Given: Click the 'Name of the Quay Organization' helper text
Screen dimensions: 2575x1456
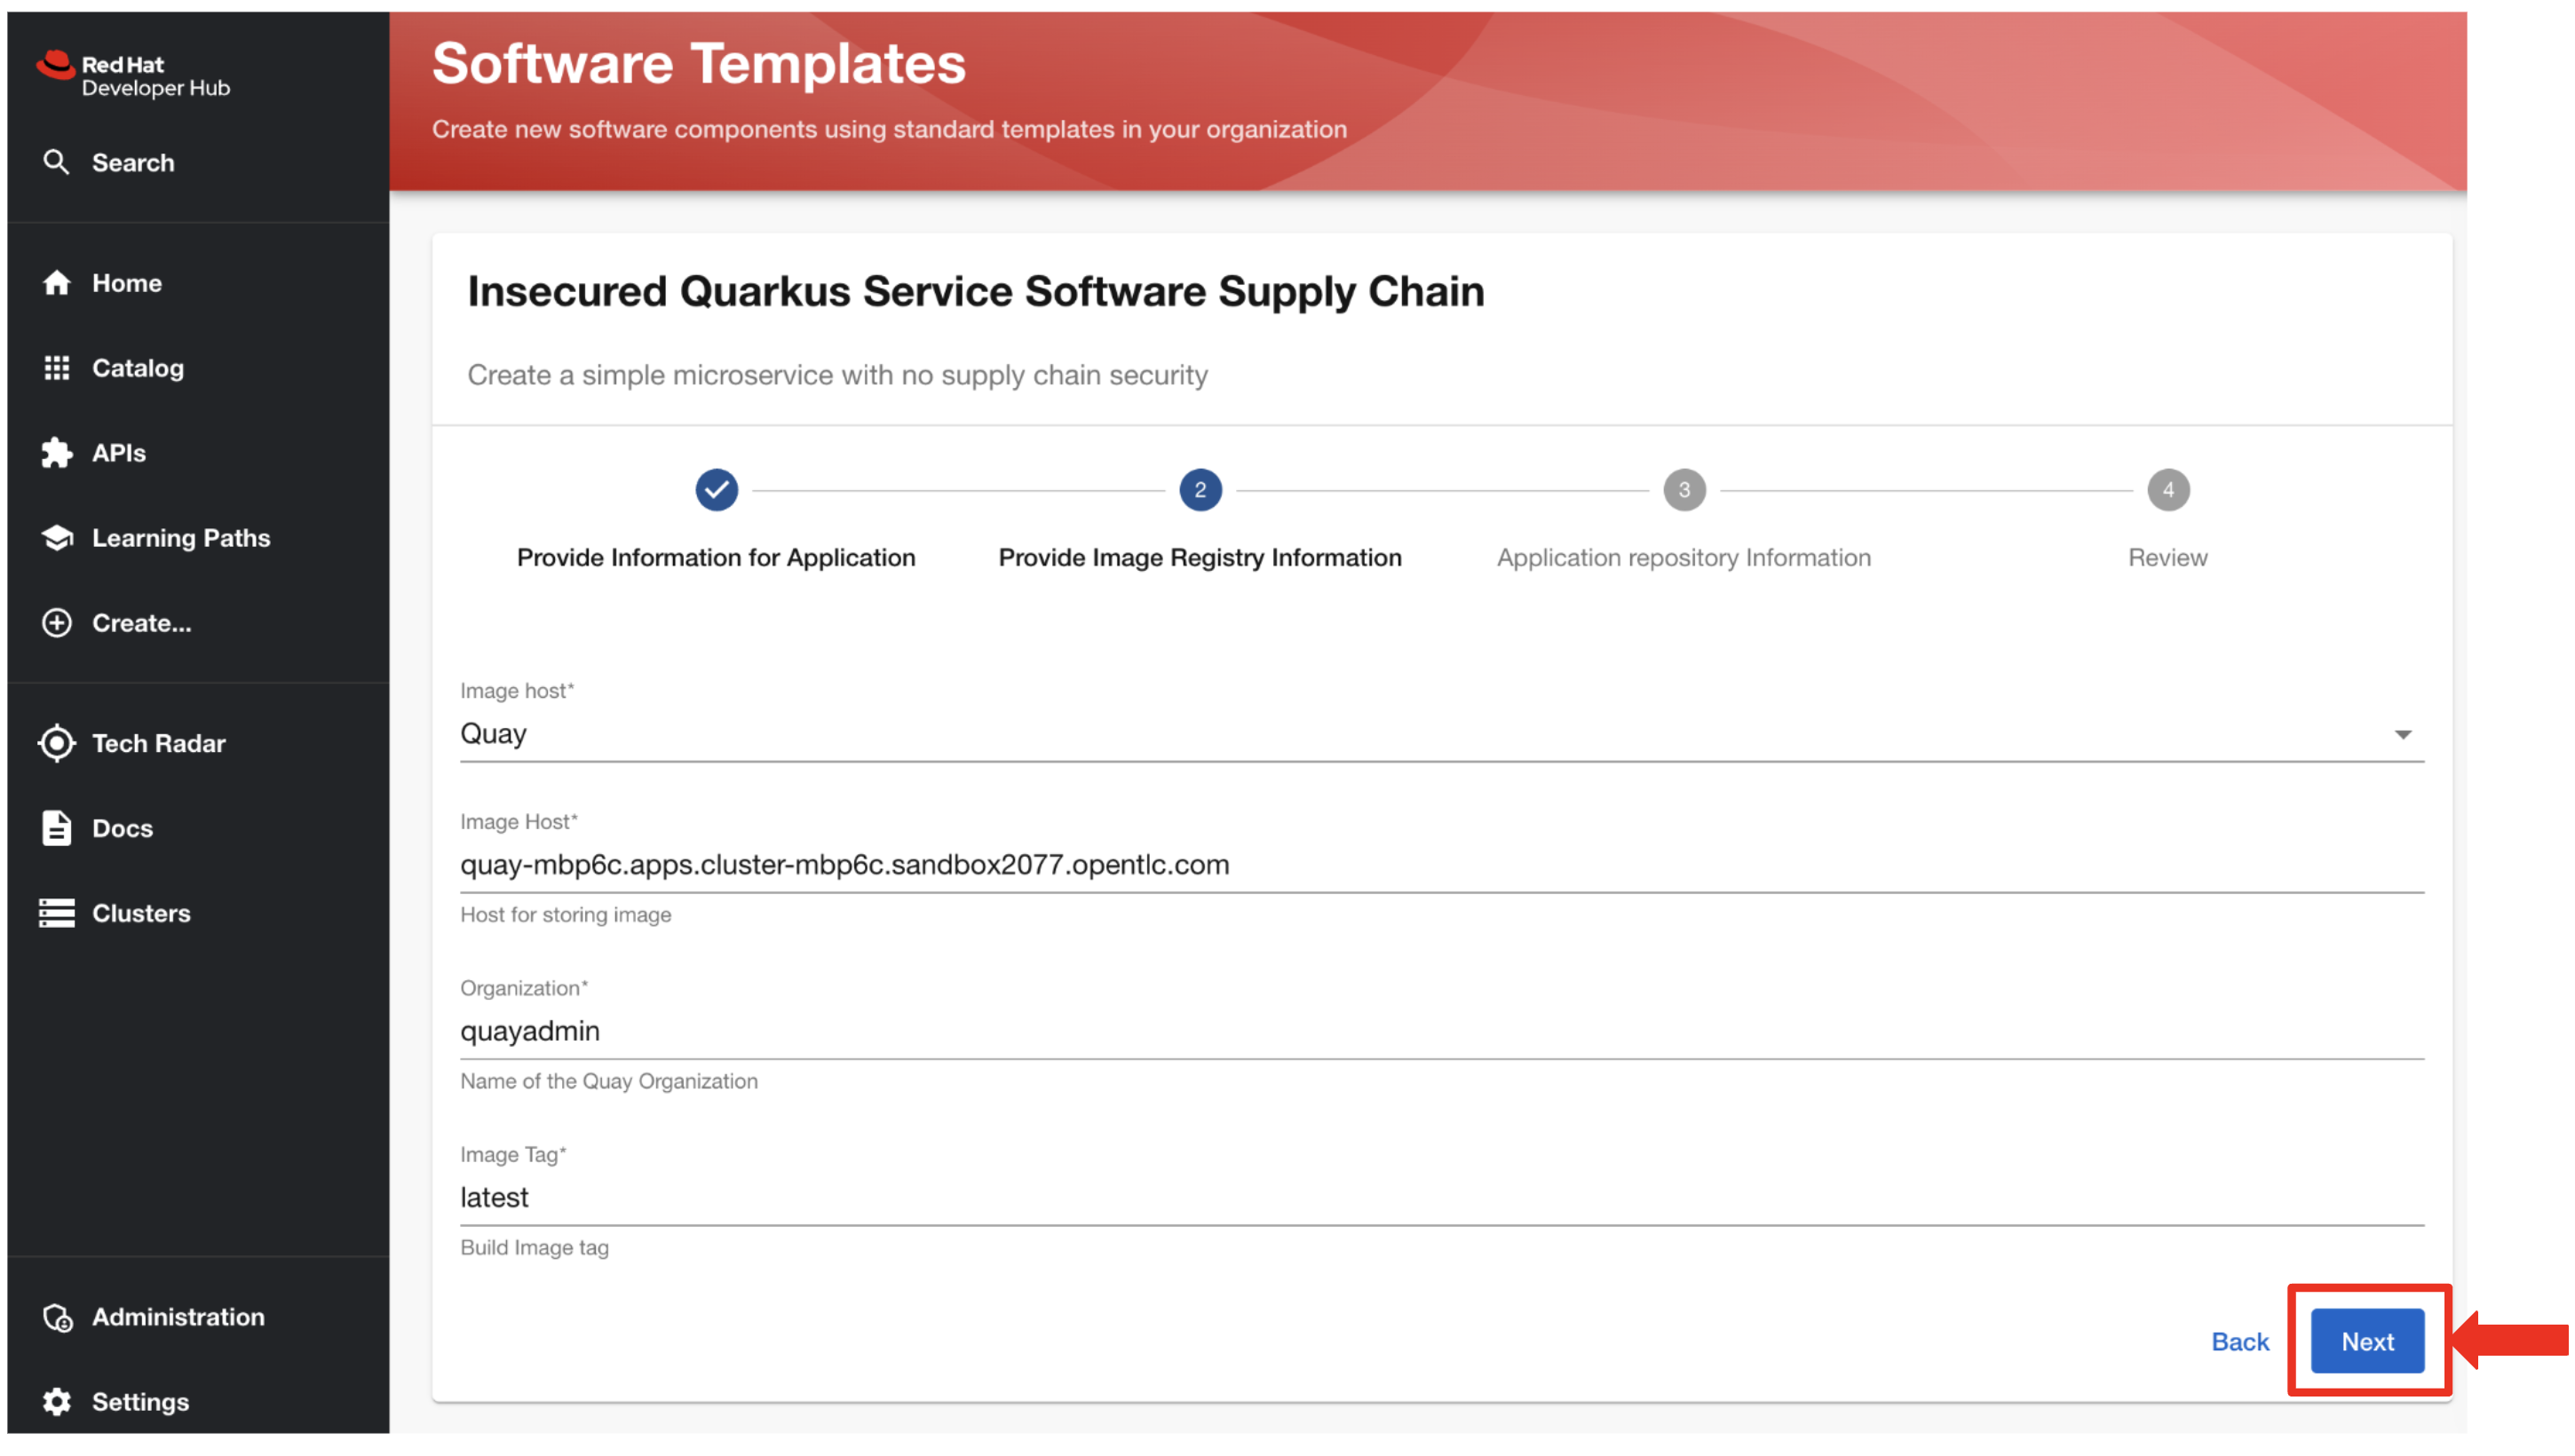Looking at the screenshot, I should 609,1081.
